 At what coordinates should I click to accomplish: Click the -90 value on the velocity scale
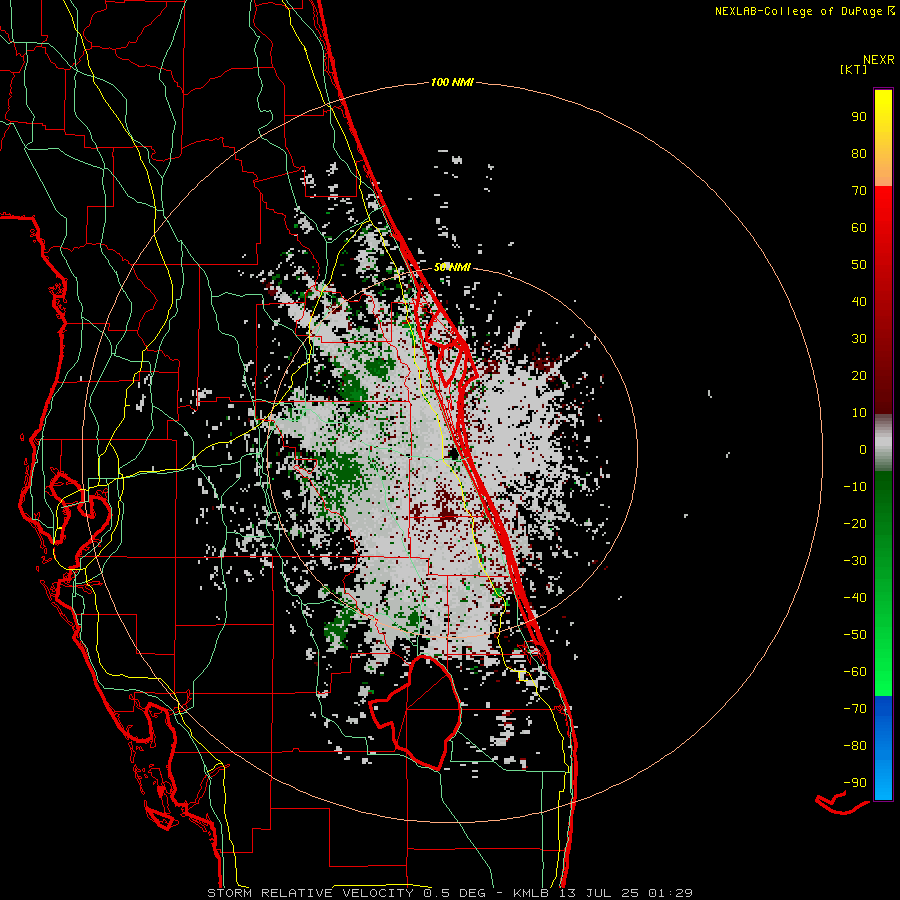point(855,783)
